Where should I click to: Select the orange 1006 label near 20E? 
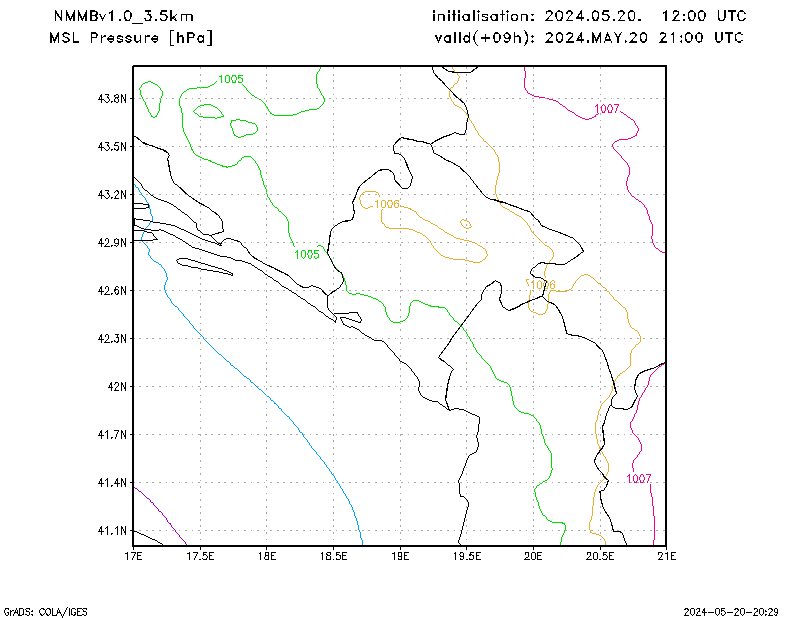pos(542,285)
